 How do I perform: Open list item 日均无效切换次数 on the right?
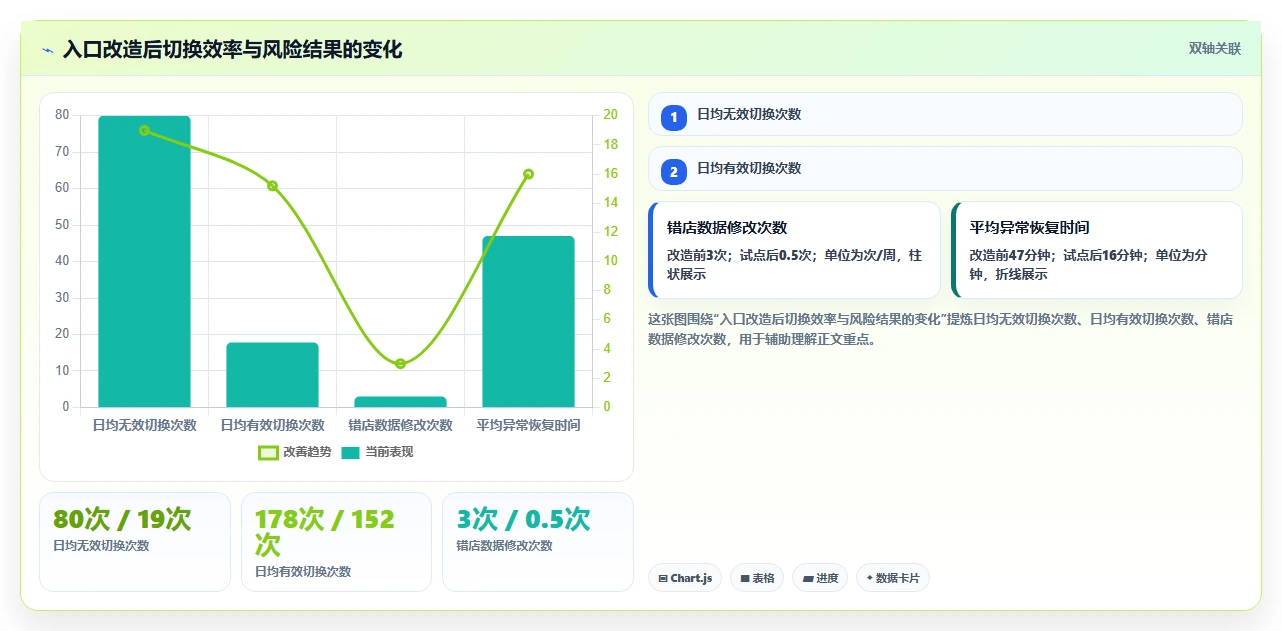945,114
